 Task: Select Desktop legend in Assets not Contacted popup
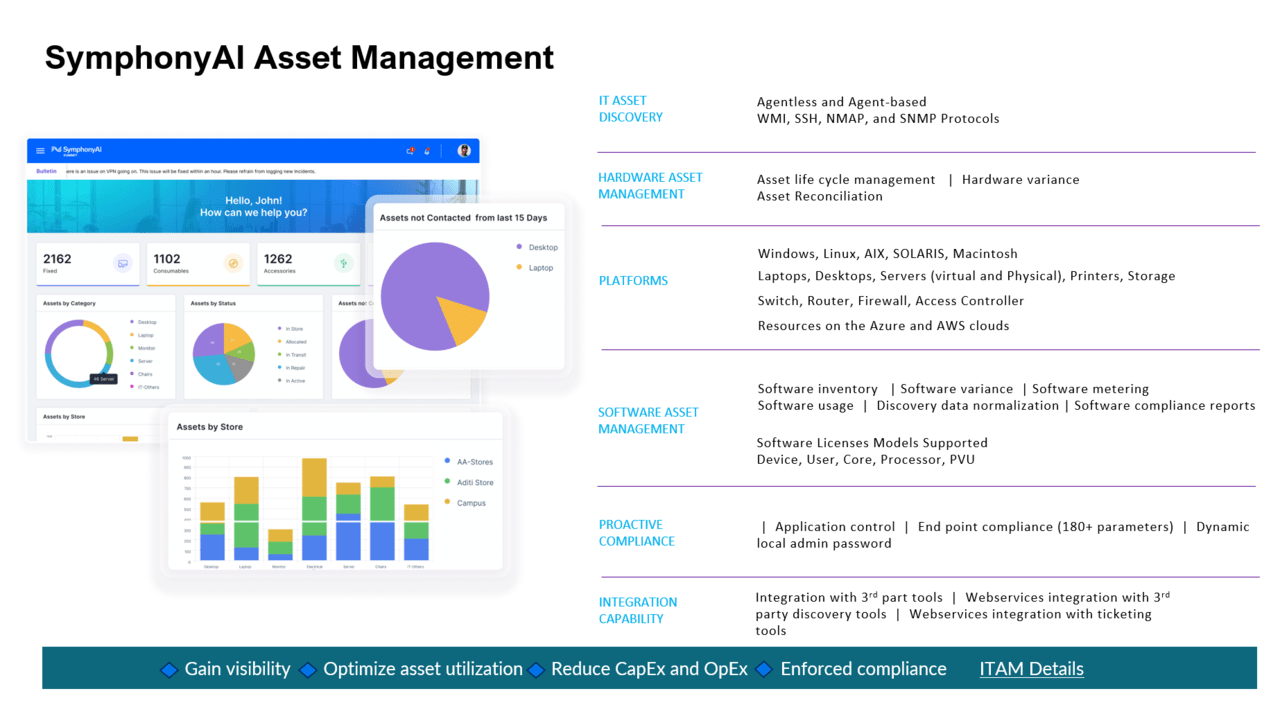(537, 247)
